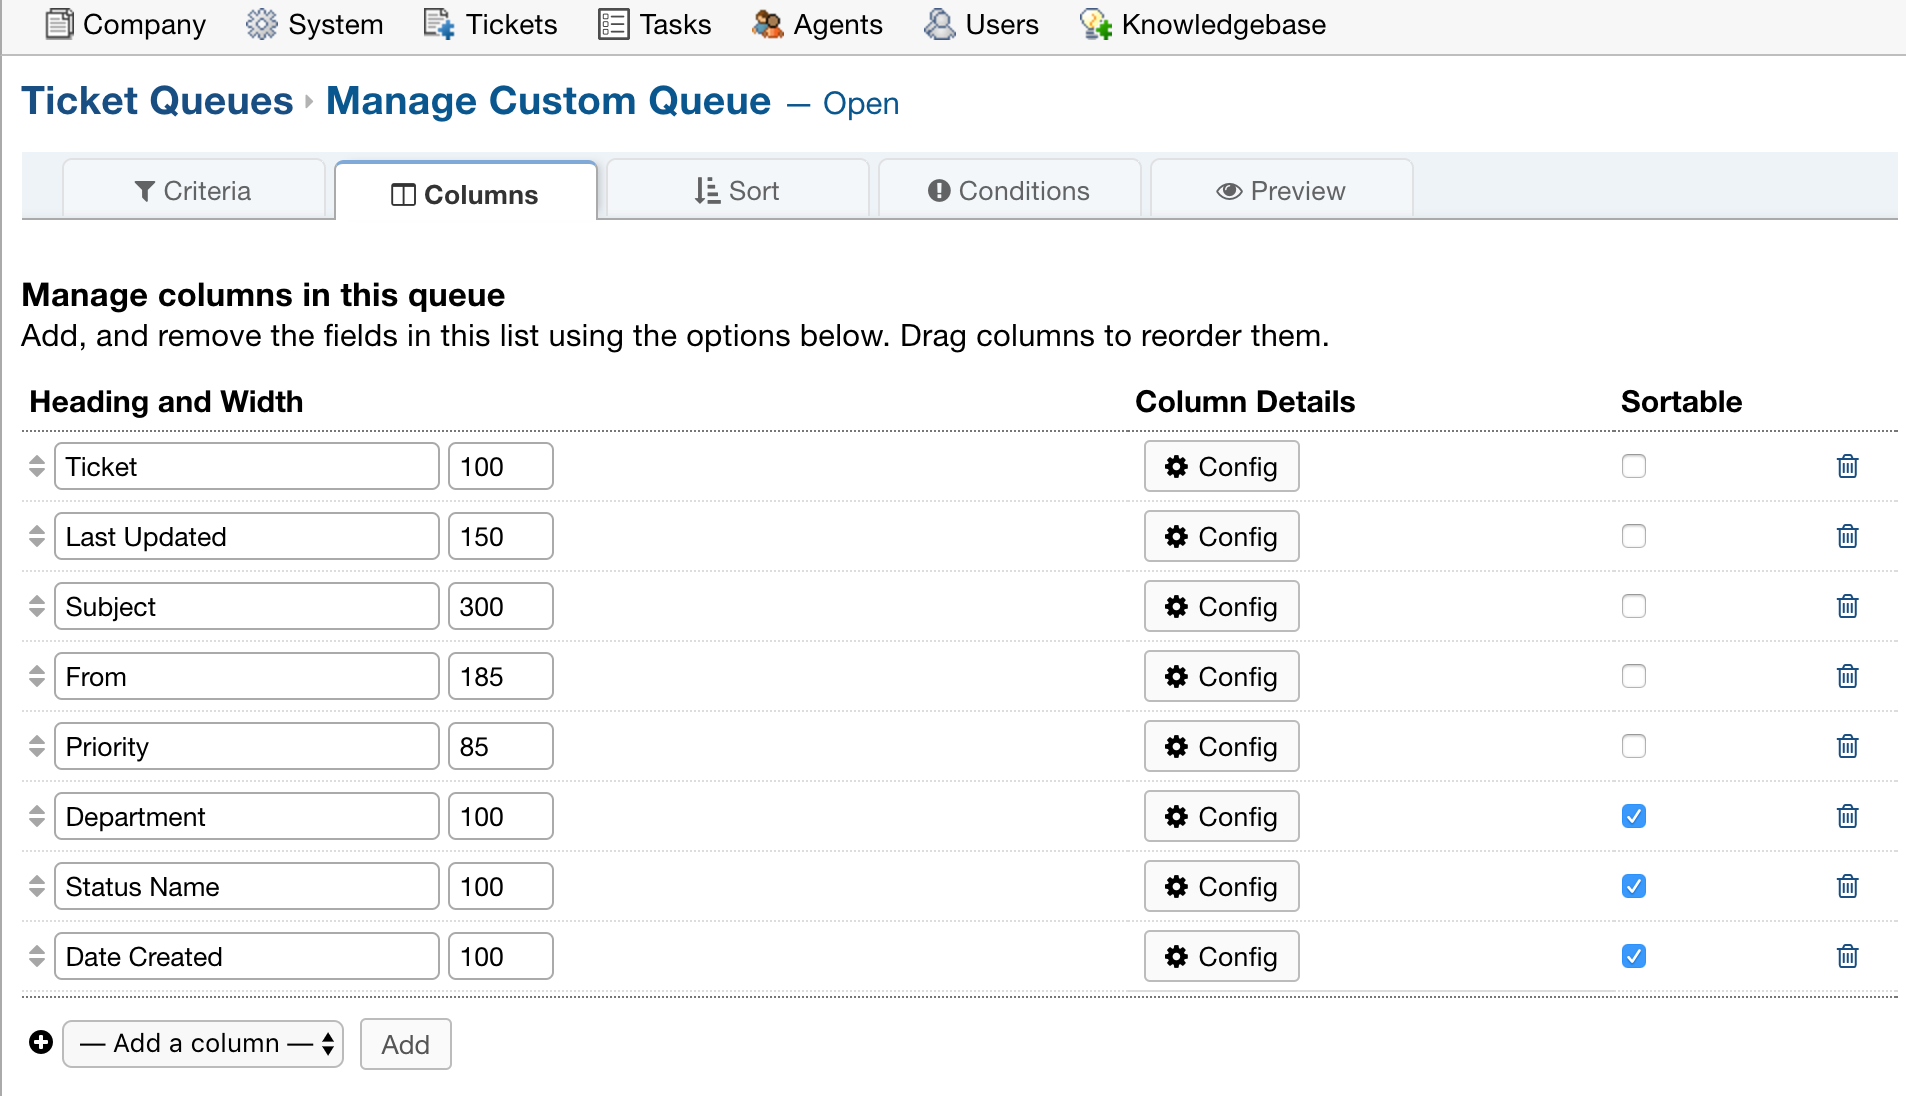
Task: Open the Knowledgebase navigation menu
Action: [1203, 24]
